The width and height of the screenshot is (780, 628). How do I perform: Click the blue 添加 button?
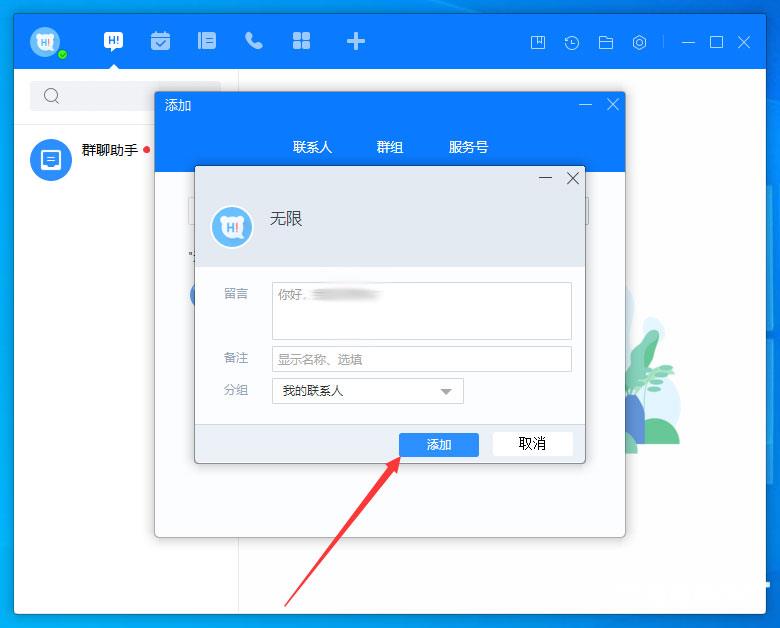click(439, 444)
